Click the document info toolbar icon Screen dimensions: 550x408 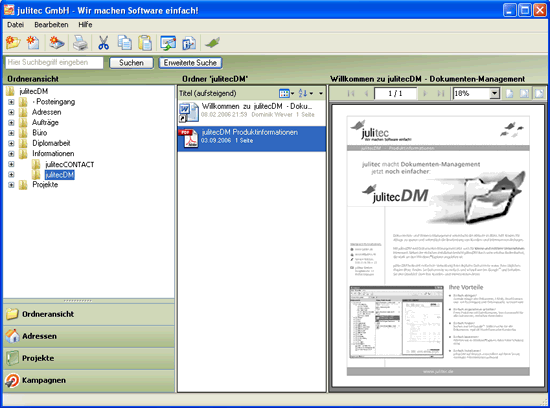coord(189,44)
